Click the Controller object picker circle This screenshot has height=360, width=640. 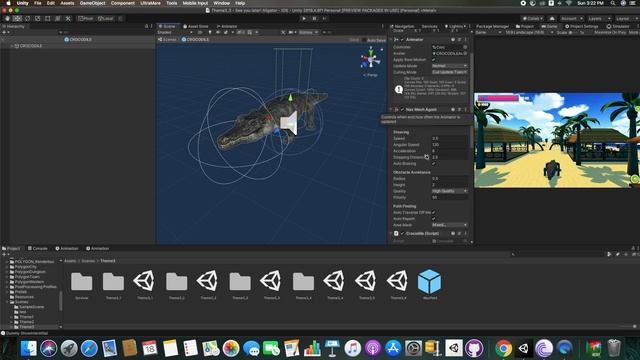click(x=465, y=47)
